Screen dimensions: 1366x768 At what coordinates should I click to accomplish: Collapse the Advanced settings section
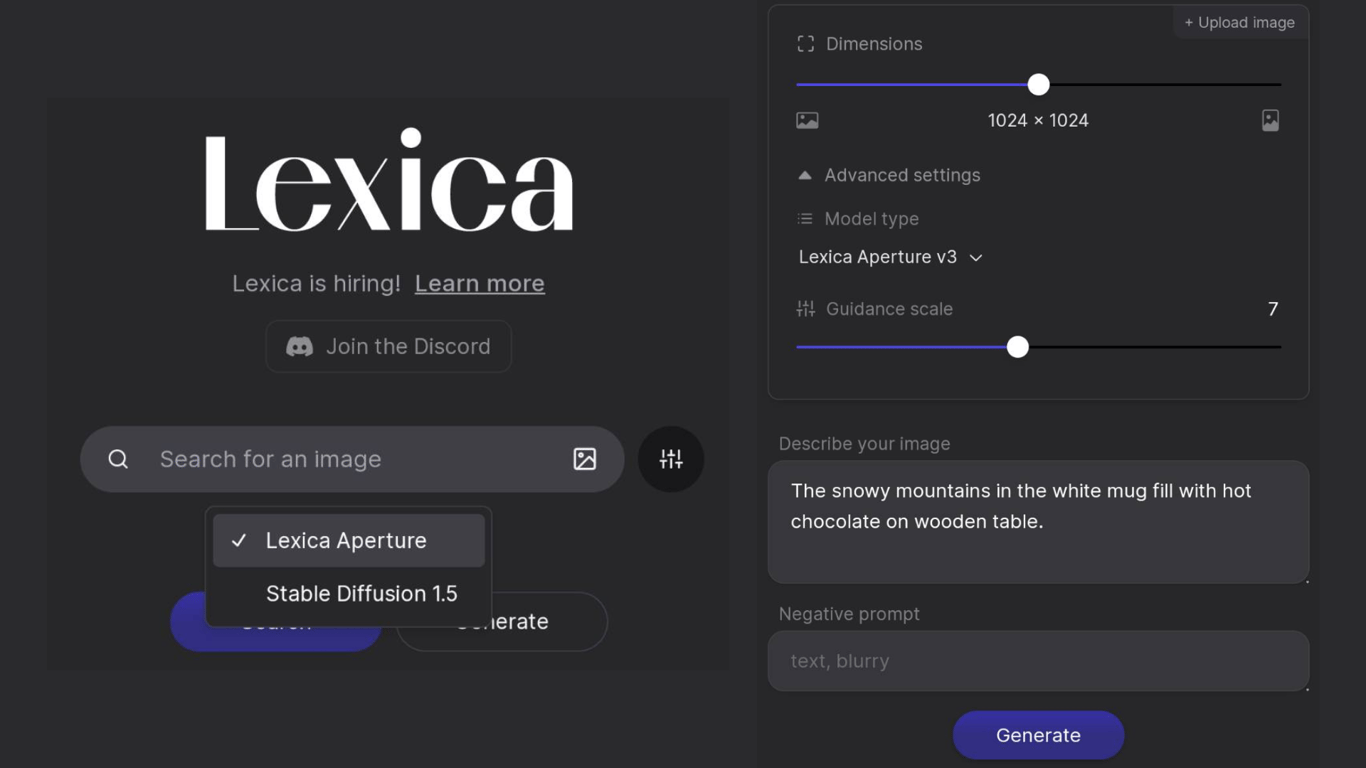[889, 175]
